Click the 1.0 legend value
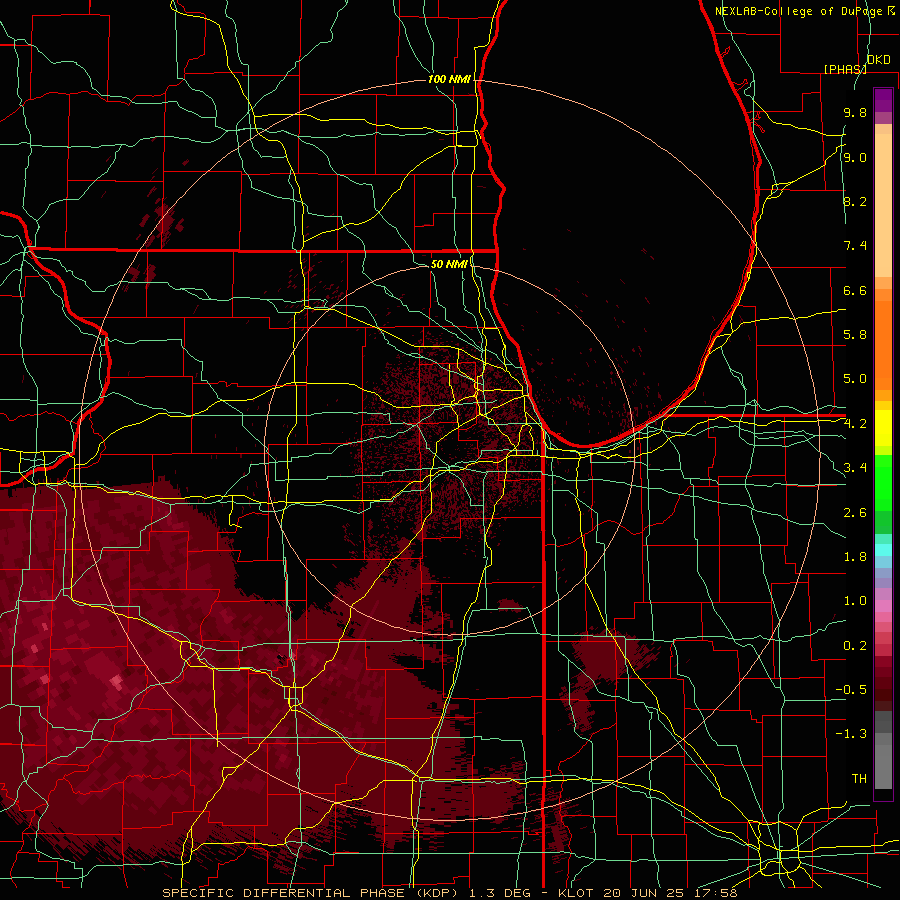This screenshot has width=900, height=900. pyautogui.click(x=855, y=601)
